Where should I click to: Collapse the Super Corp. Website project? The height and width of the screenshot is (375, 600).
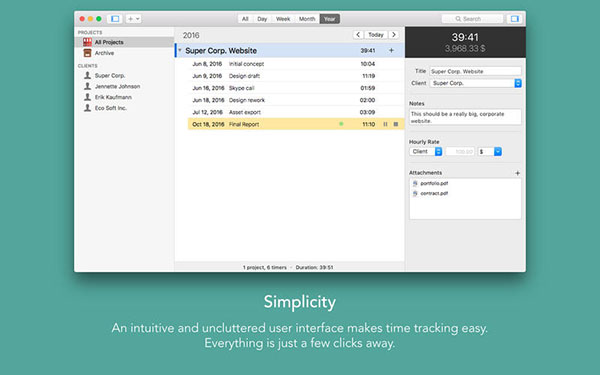(x=180, y=51)
